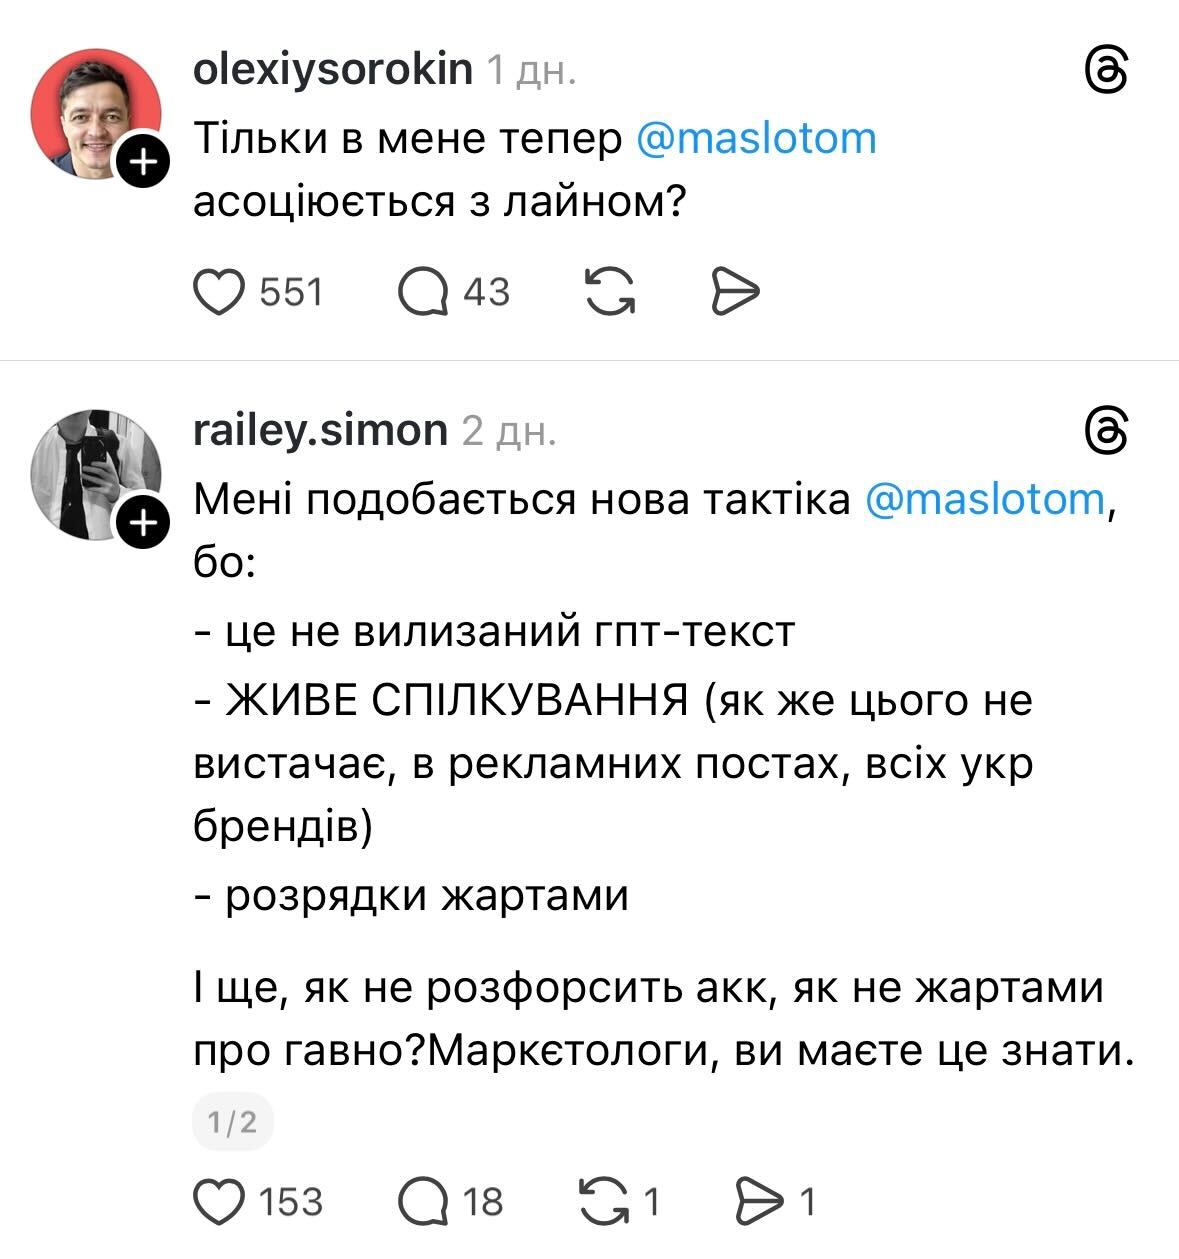
Task: Follow olexiysorokin using the plus badge
Action: pos(143,162)
